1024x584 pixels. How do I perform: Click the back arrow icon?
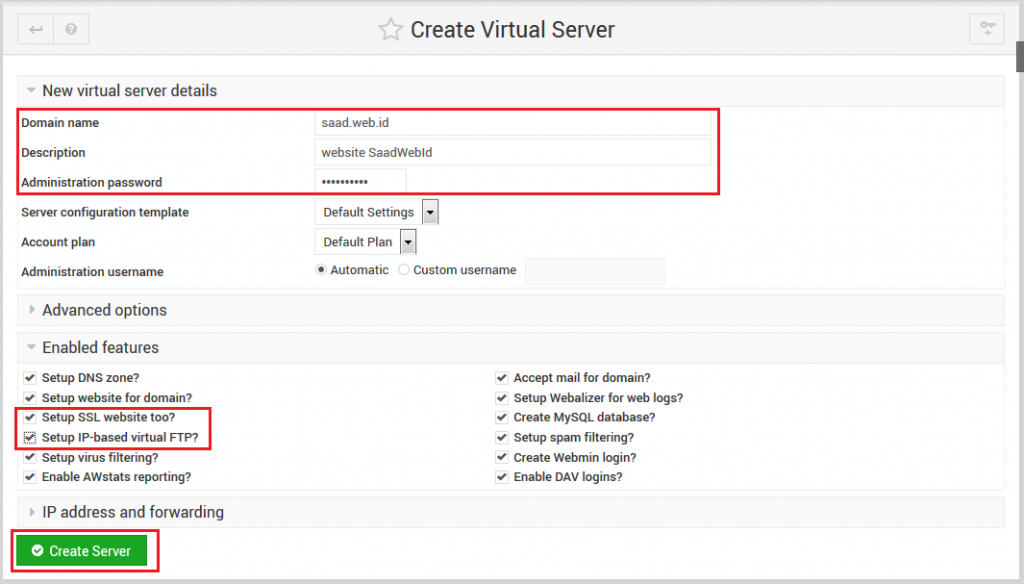point(34,29)
